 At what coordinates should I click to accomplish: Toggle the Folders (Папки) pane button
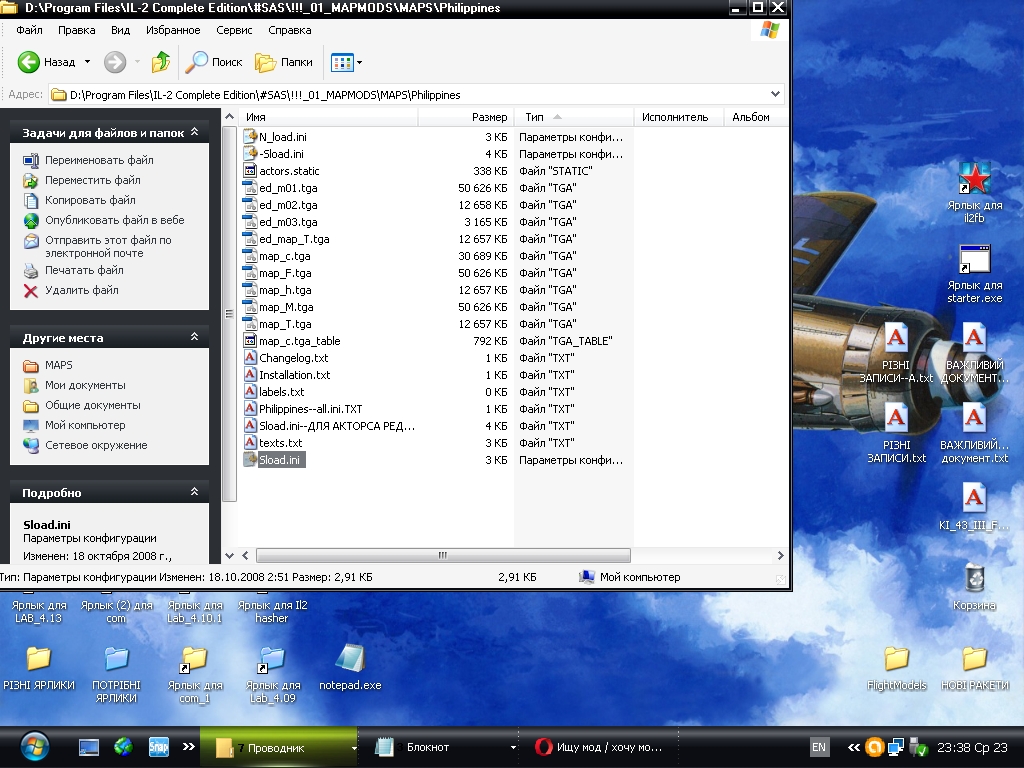(x=284, y=62)
